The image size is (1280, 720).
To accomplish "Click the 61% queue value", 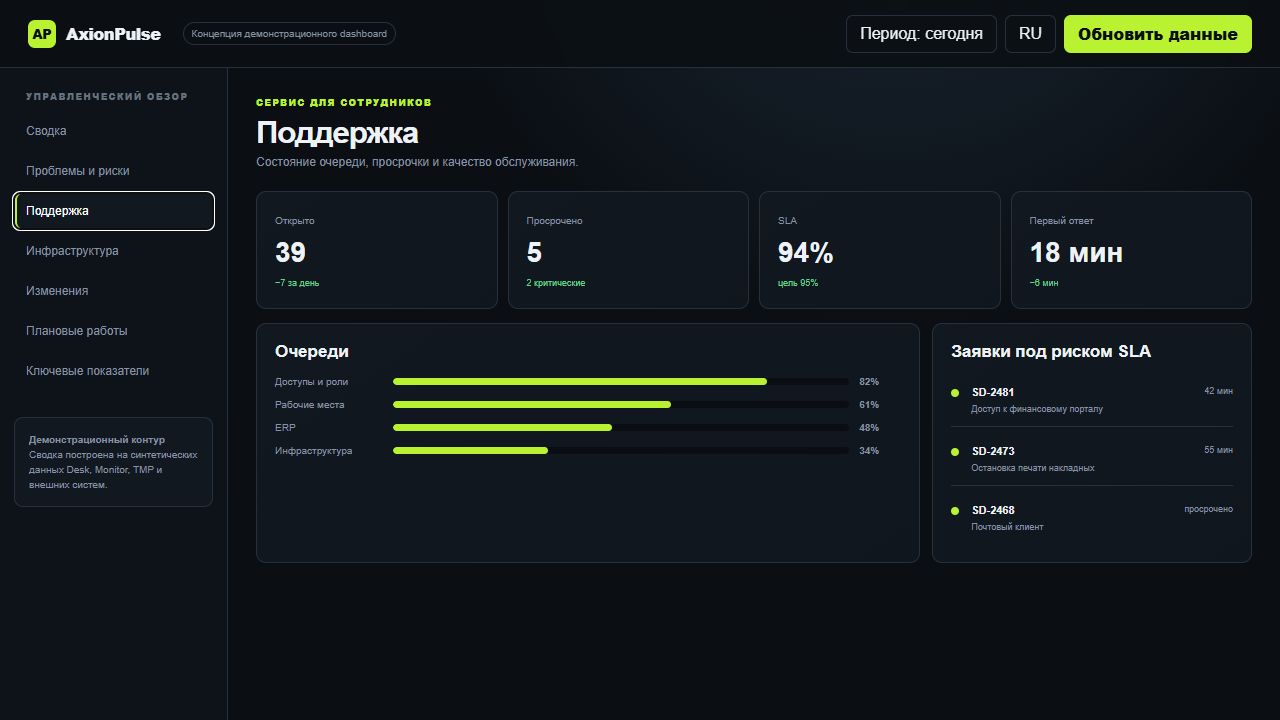I will click(869, 405).
